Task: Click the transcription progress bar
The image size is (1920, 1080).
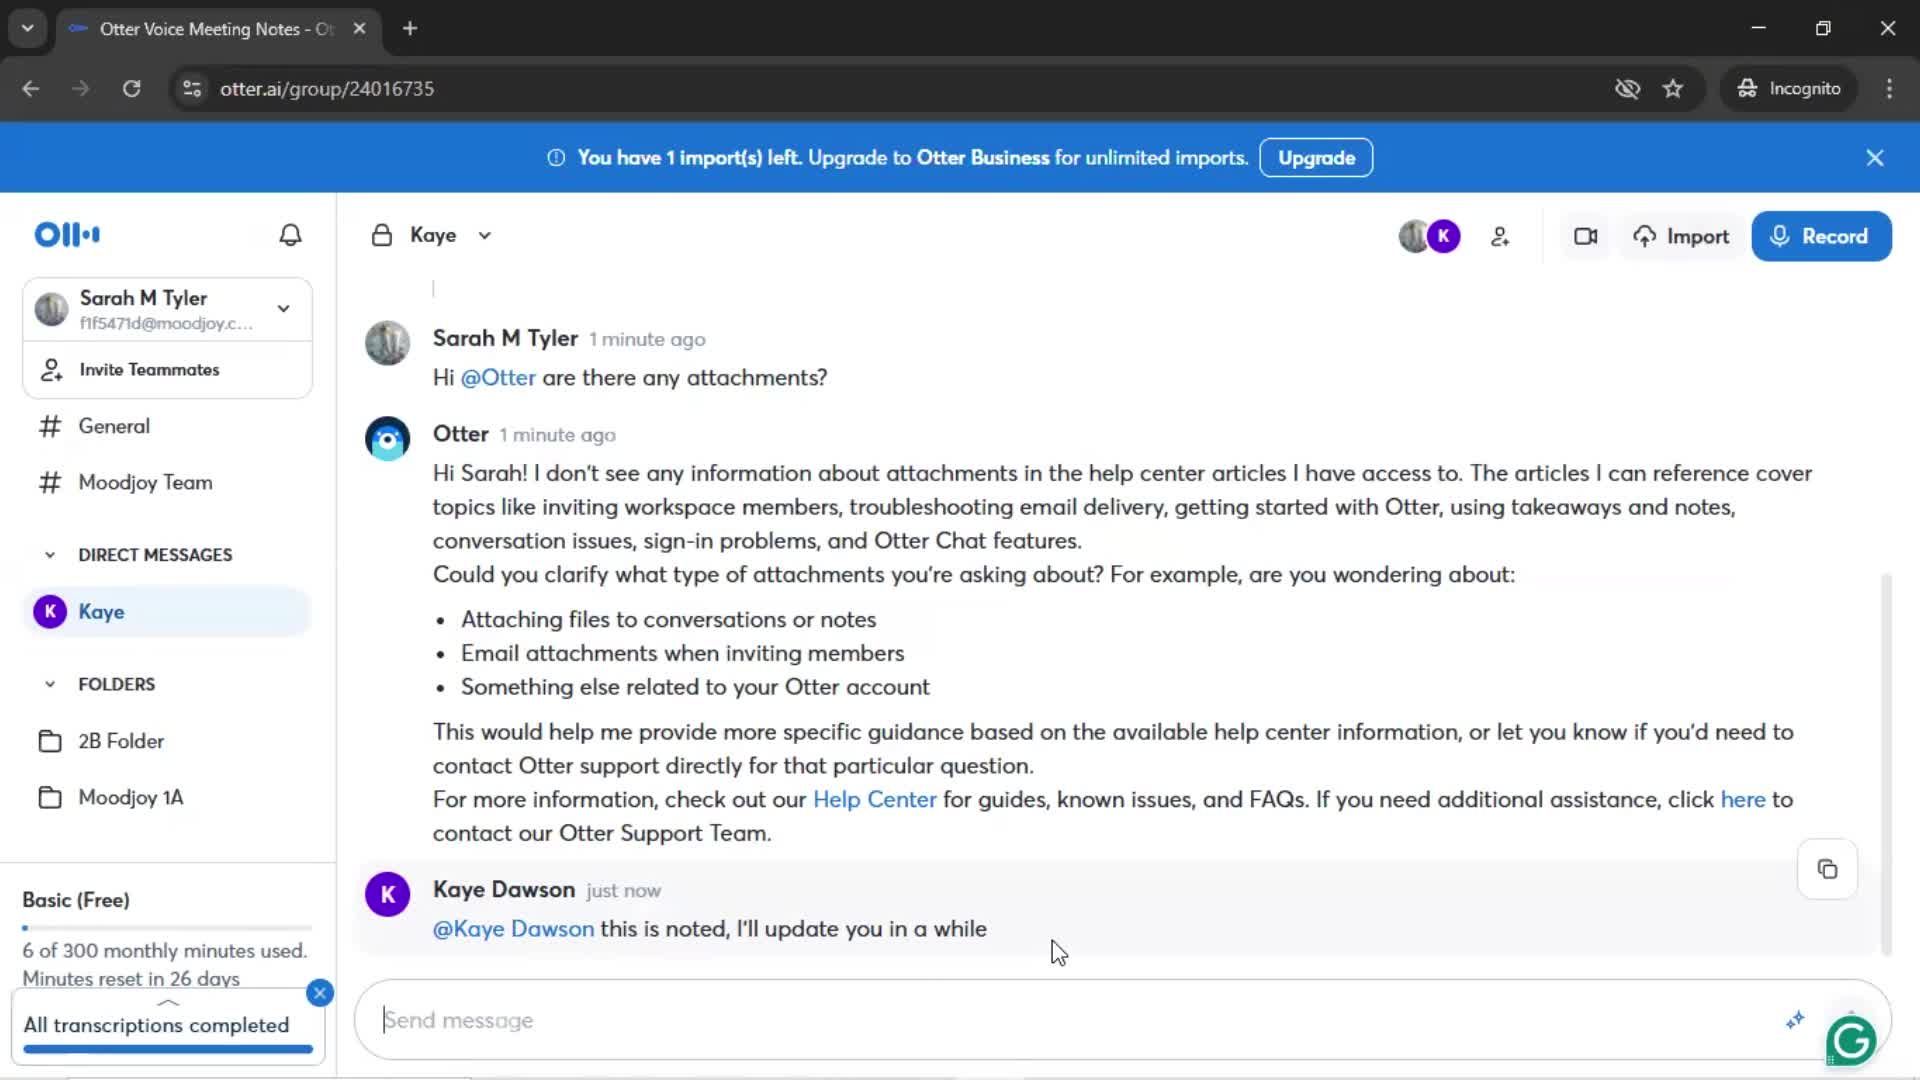Action: pyautogui.click(x=168, y=1049)
